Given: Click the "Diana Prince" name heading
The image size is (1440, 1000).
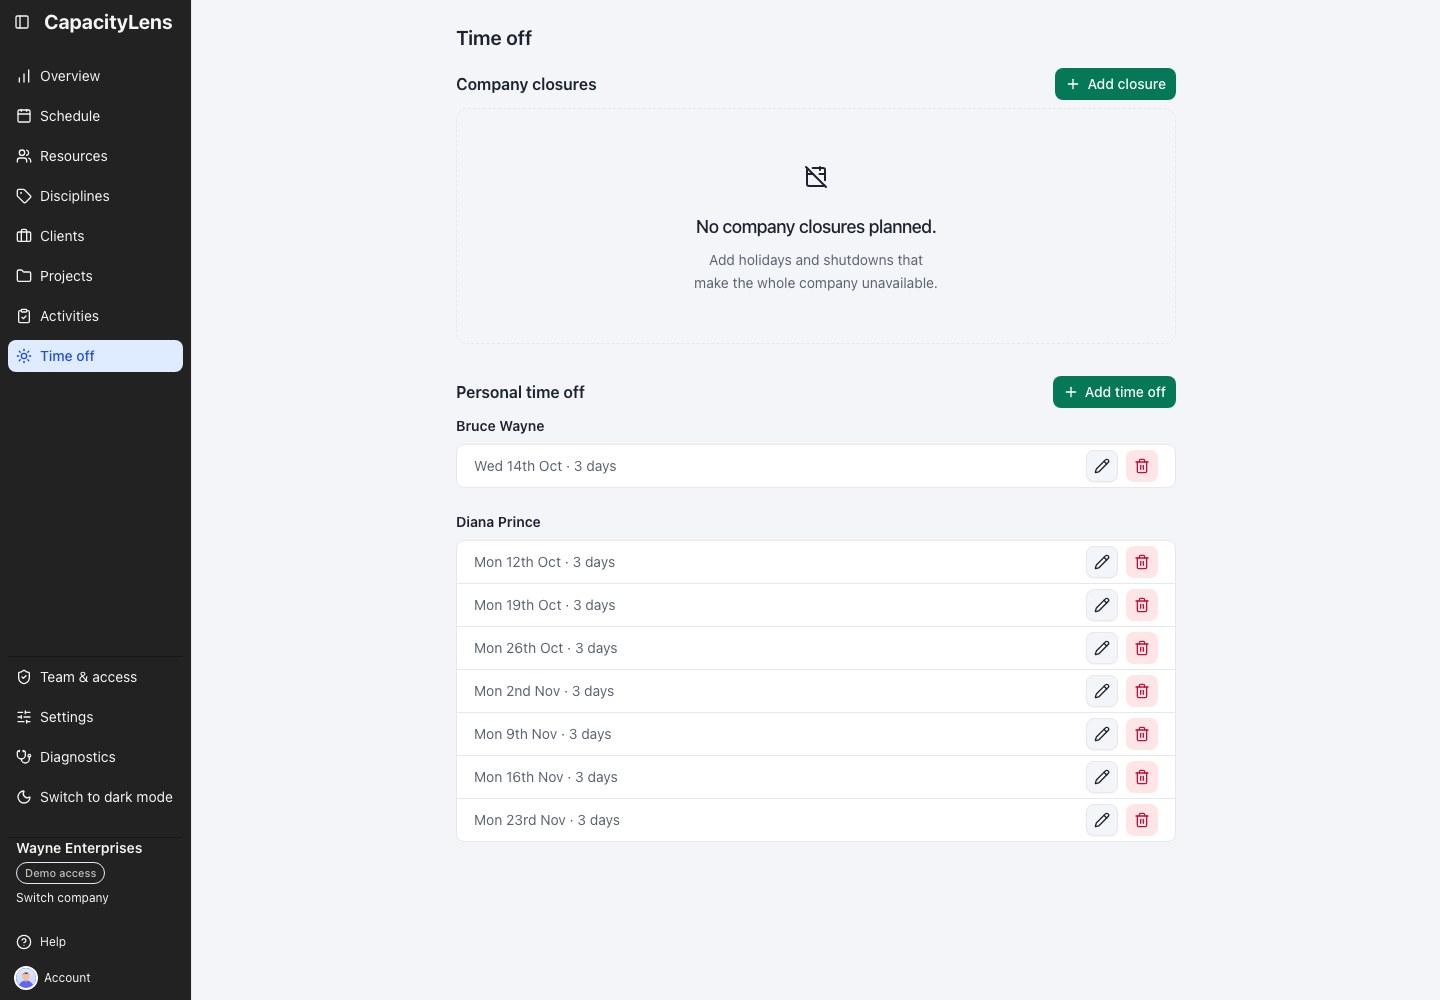Looking at the screenshot, I should (x=498, y=522).
